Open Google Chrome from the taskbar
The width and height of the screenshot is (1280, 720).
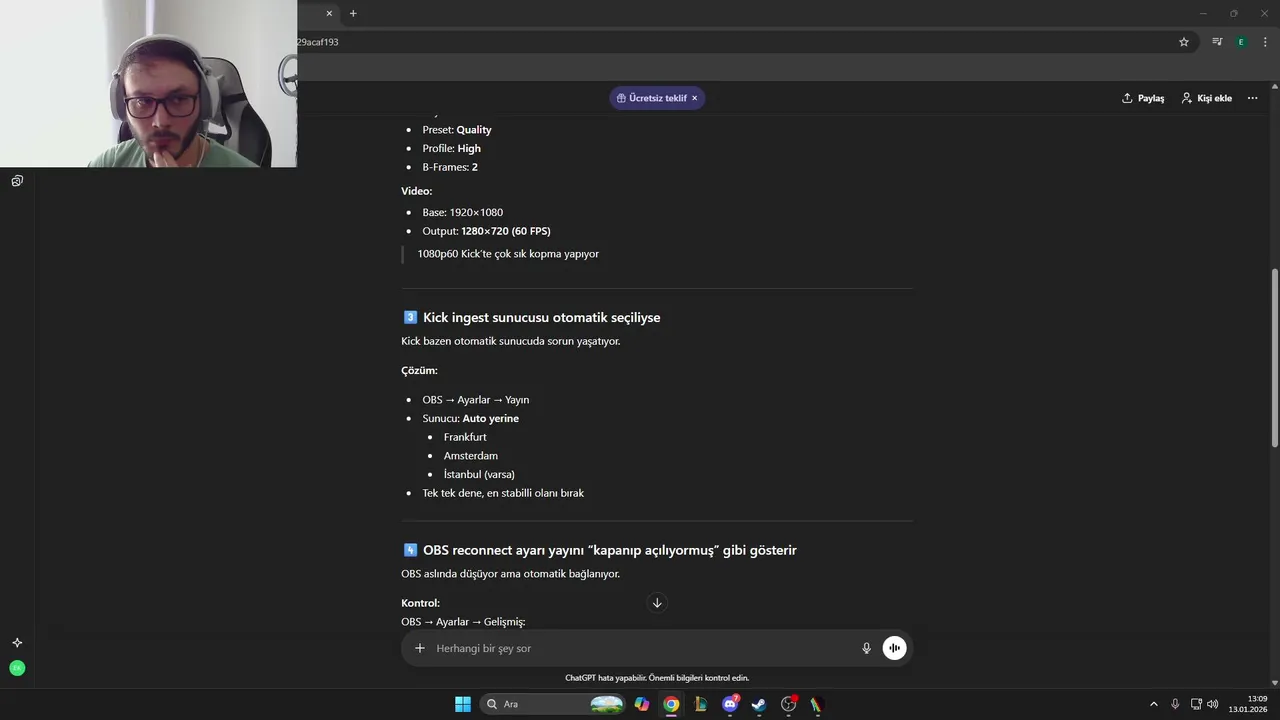point(671,704)
